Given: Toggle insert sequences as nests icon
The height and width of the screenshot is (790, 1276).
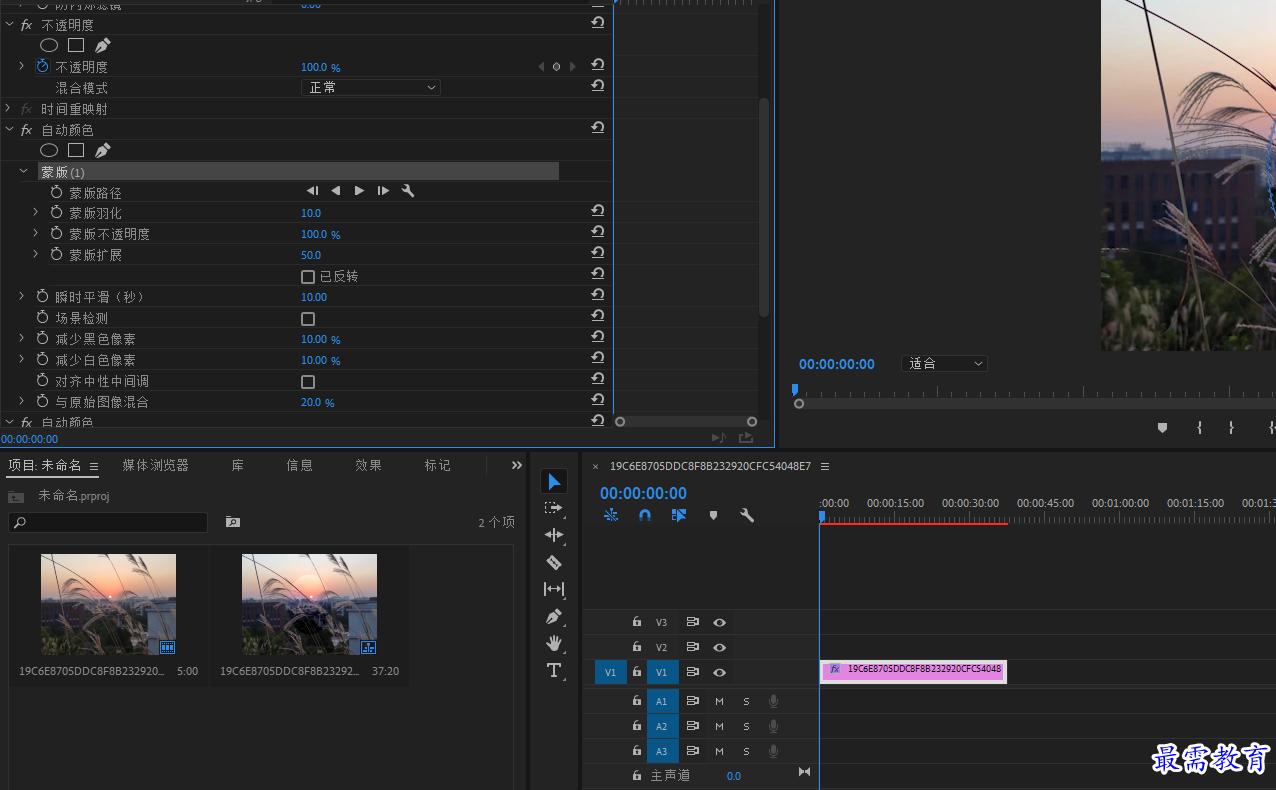Looking at the screenshot, I should tap(611, 515).
